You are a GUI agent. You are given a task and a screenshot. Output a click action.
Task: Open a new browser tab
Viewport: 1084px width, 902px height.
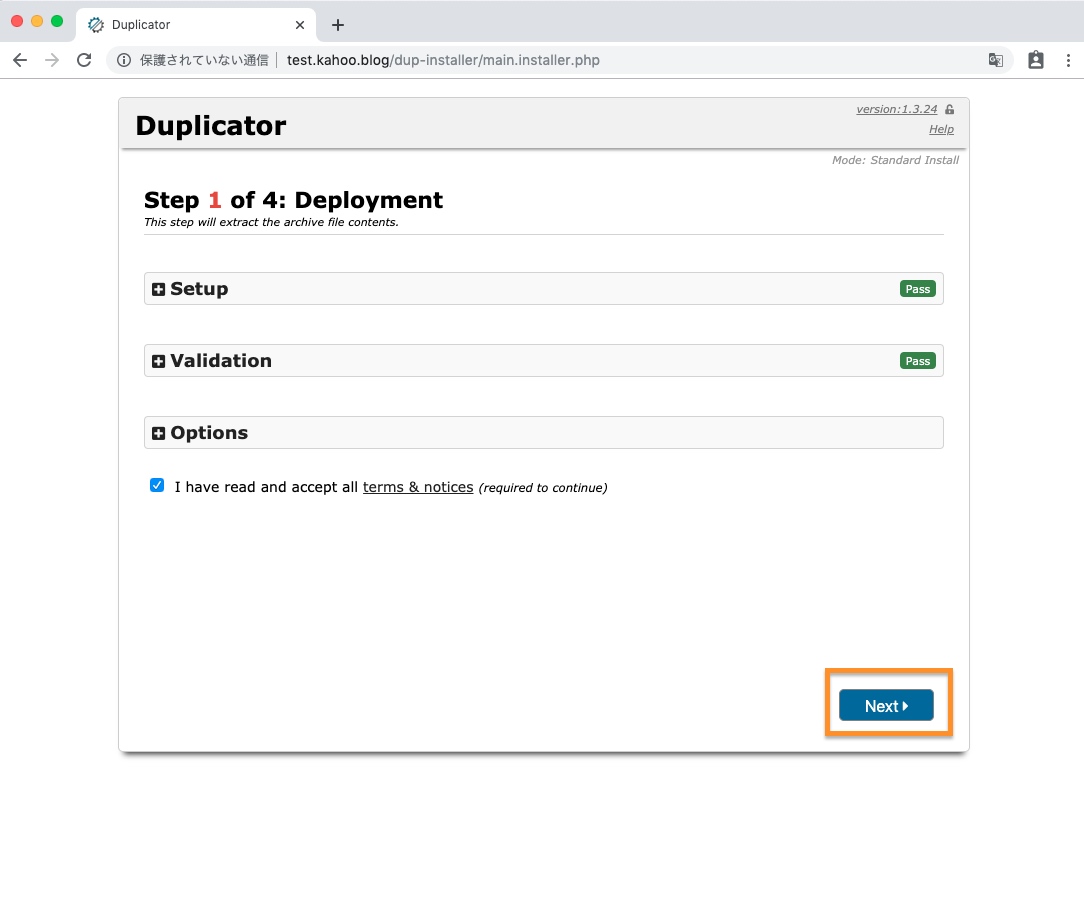[338, 25]
